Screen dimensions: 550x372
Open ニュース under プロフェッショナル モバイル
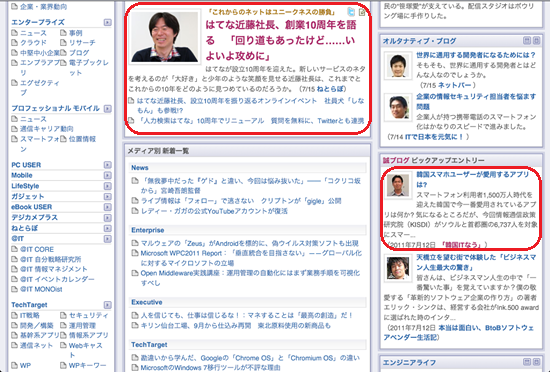(x=33, y=119)
